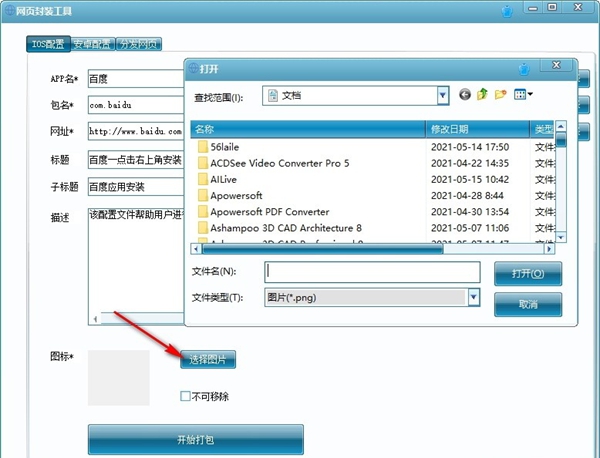Click the AILive folder icon
600x458 pixels.
(202, 179)
